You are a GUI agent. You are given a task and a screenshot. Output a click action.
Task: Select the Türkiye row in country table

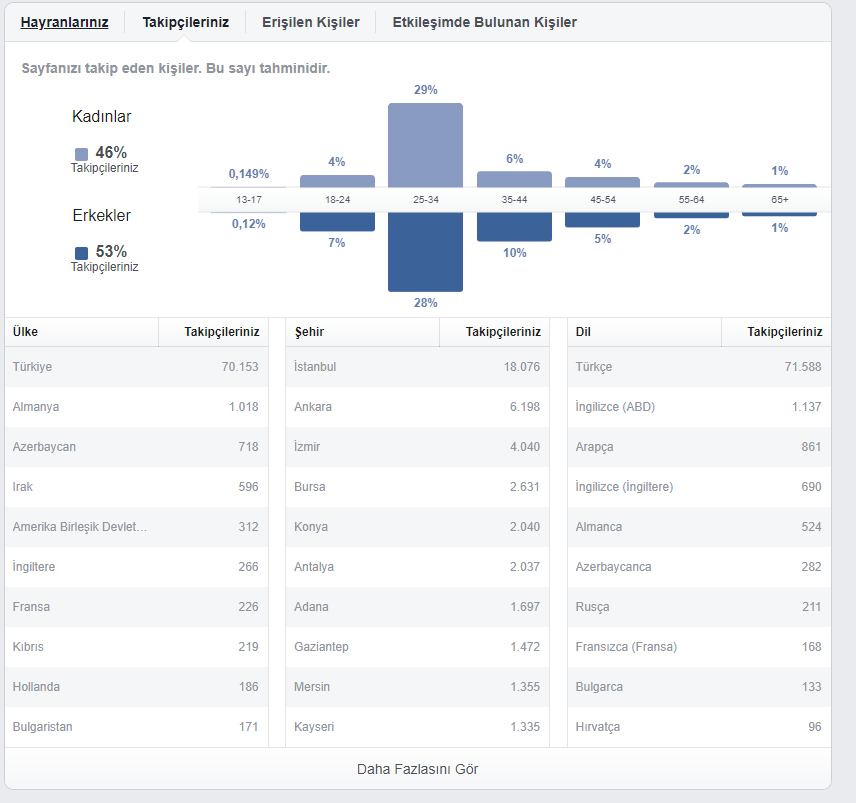point(136,367)
